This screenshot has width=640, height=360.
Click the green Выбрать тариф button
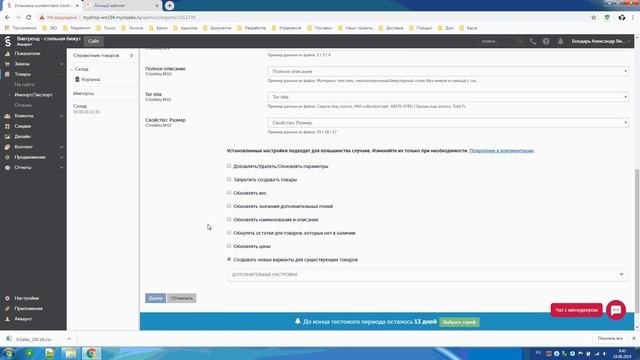(459, 322)
